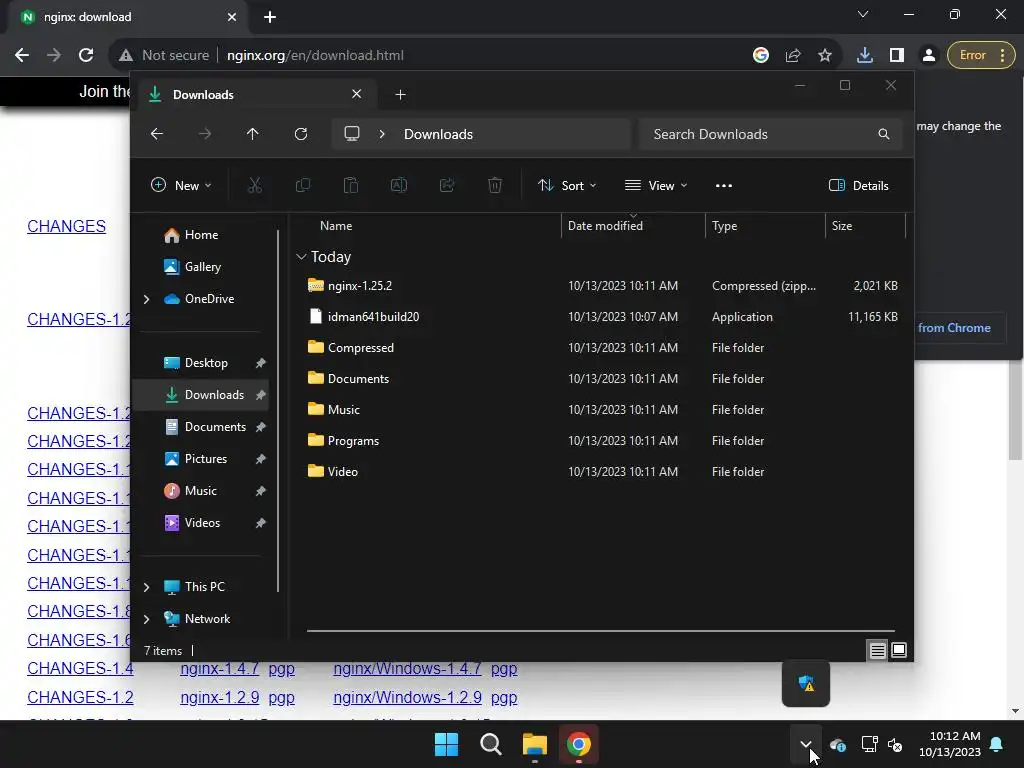Expand This PC in navigation pane
The width and height of the screenshot is (1024, 768).
146,587
